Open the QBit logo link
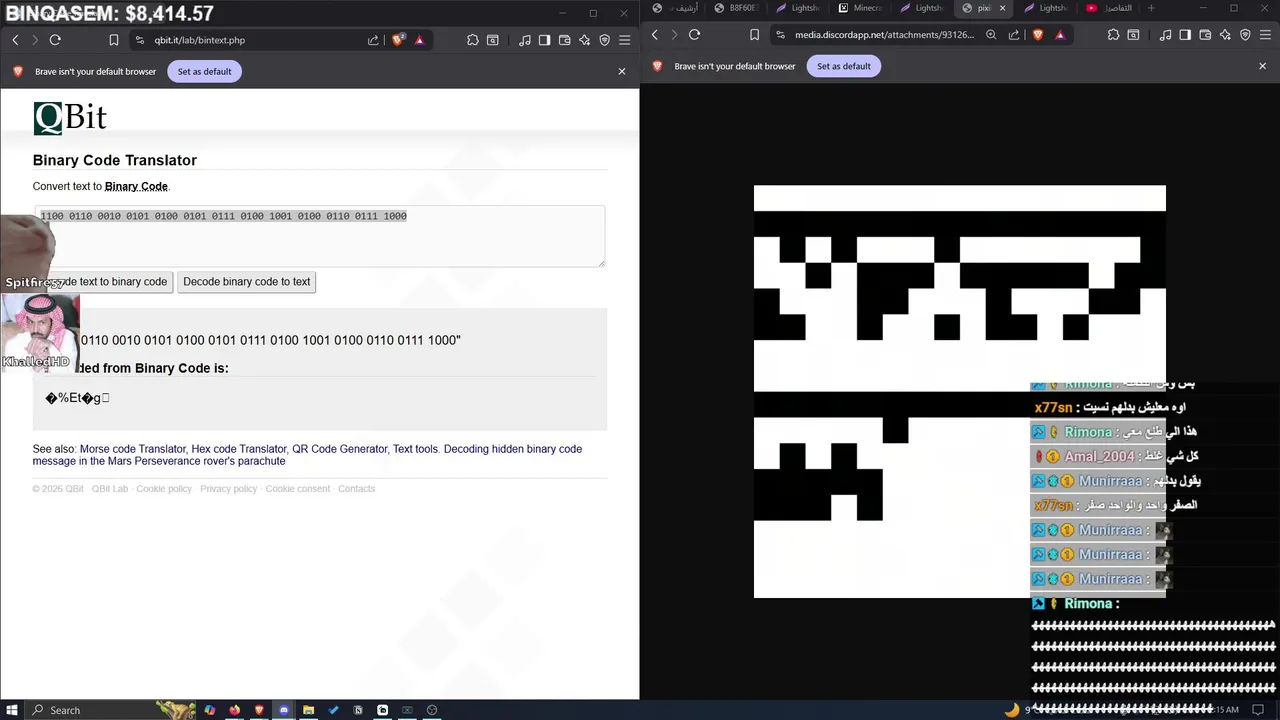Screen dimensions: 1280x720 click(x=70, y=118)
